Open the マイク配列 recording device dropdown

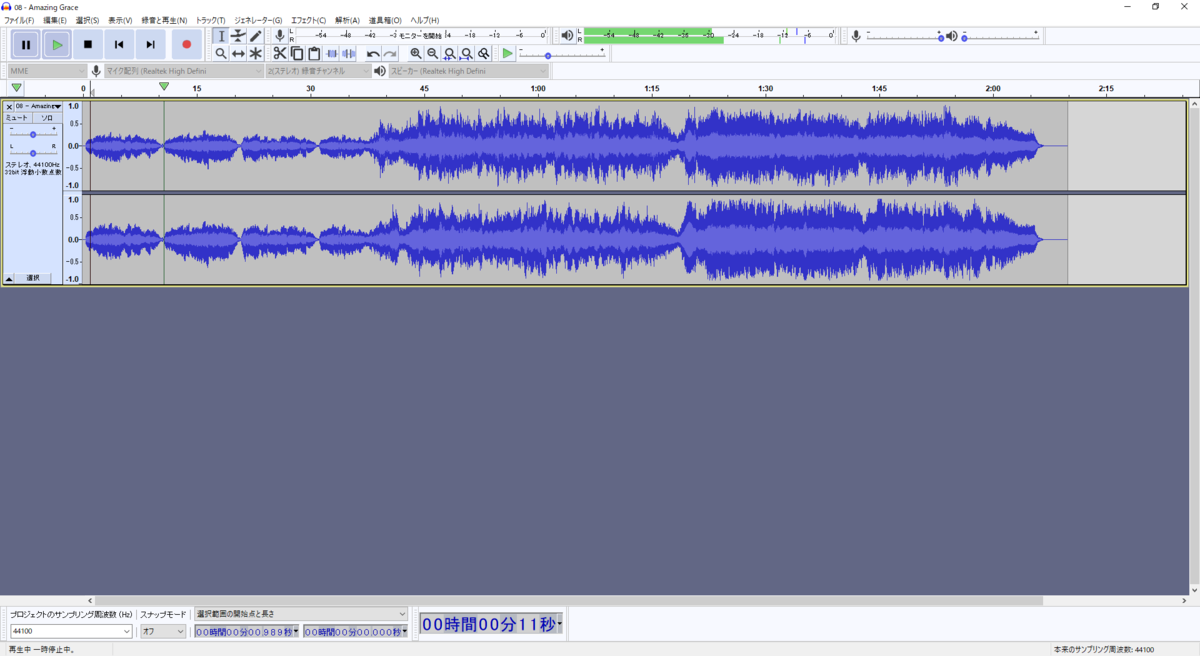point(183,71)
